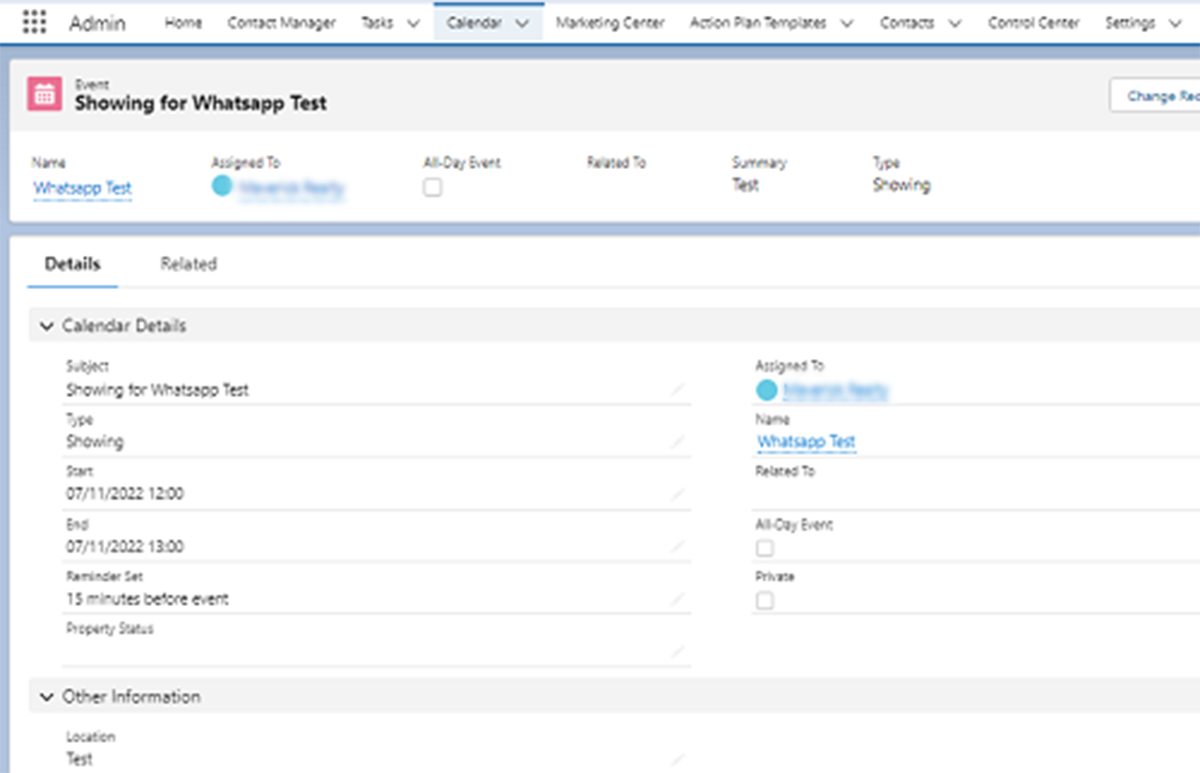
Task: Open Whatsapp Test link in header
Action: (83, 188)
